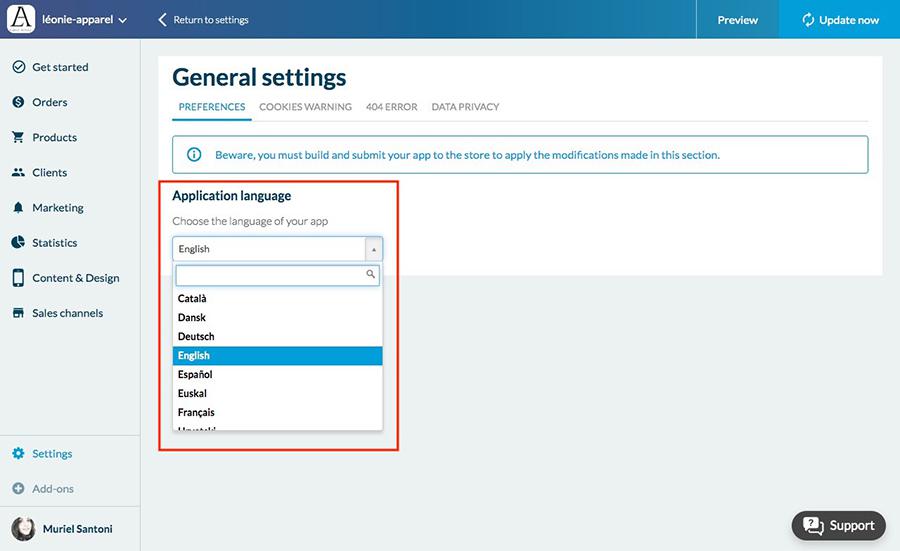Open the Data Privacy tab
This screenshot has width=900, height=551.
pos(465,107)
